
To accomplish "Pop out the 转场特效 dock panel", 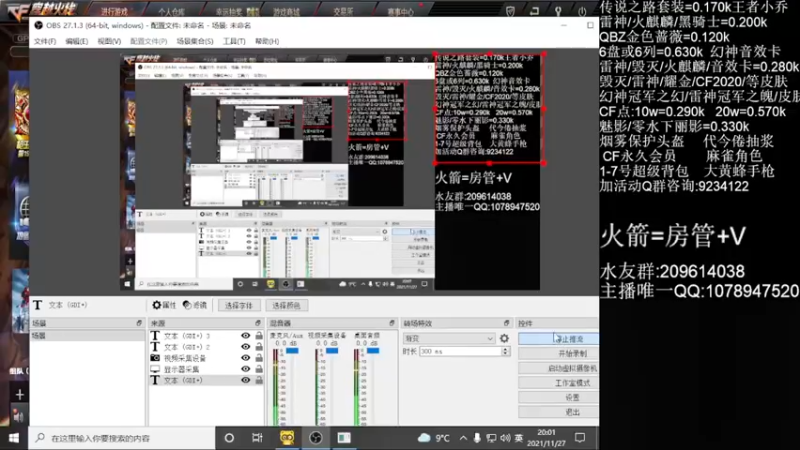I will (x=507, y=323).
